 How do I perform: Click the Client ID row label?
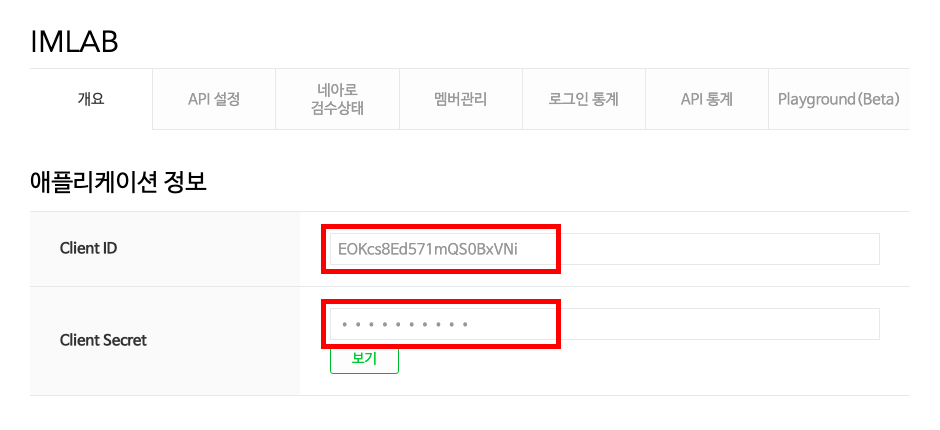[x=88, y=248]
